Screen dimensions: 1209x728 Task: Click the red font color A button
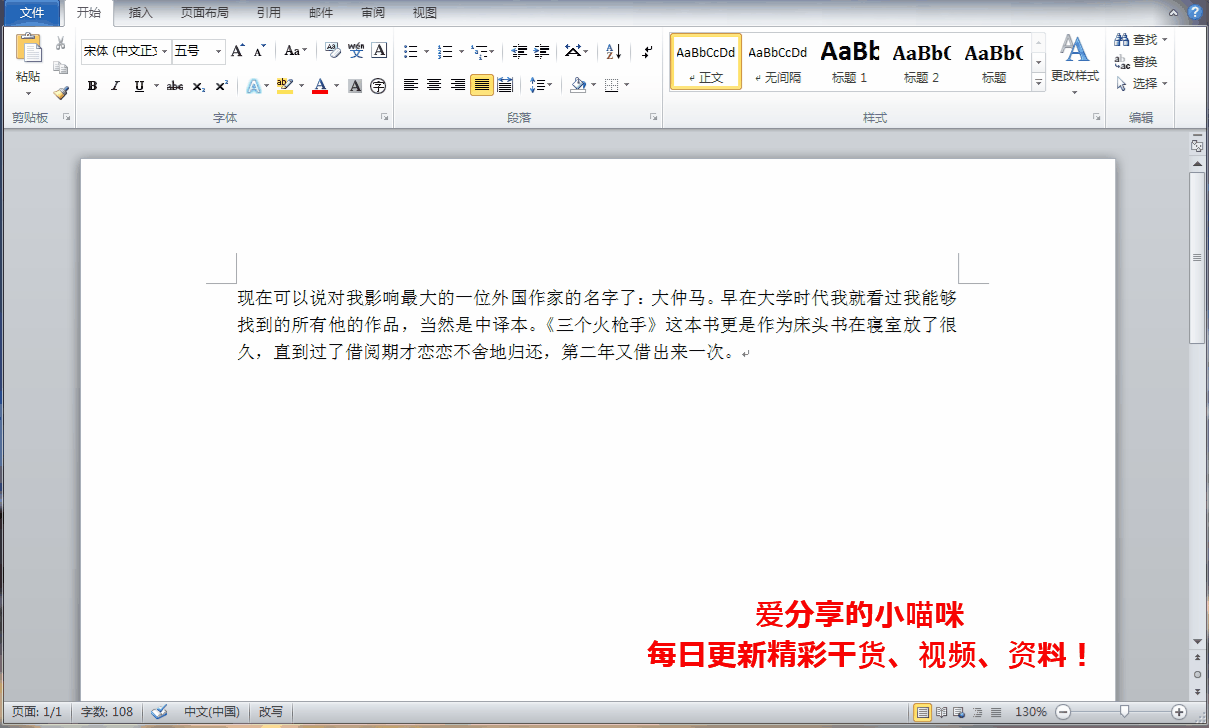pos(320,86)
